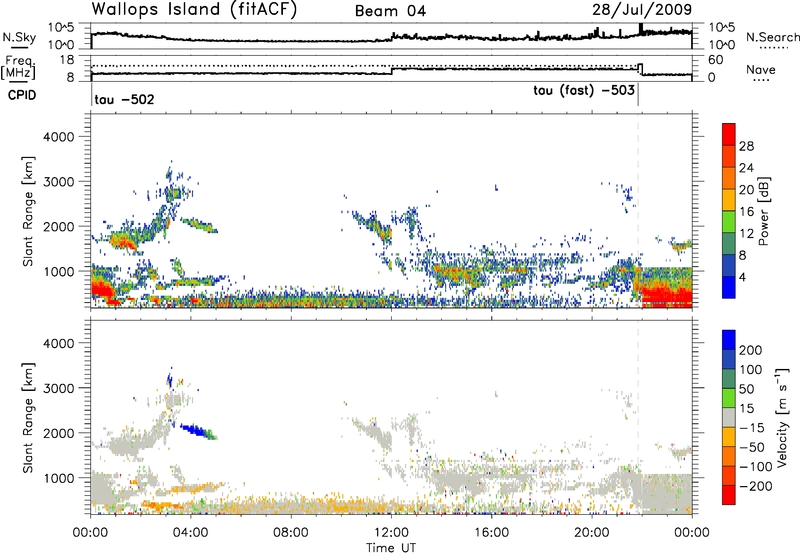The image size is (800, 554).
Task: Click the '60' Nave tick label
Action: point(716,60)
